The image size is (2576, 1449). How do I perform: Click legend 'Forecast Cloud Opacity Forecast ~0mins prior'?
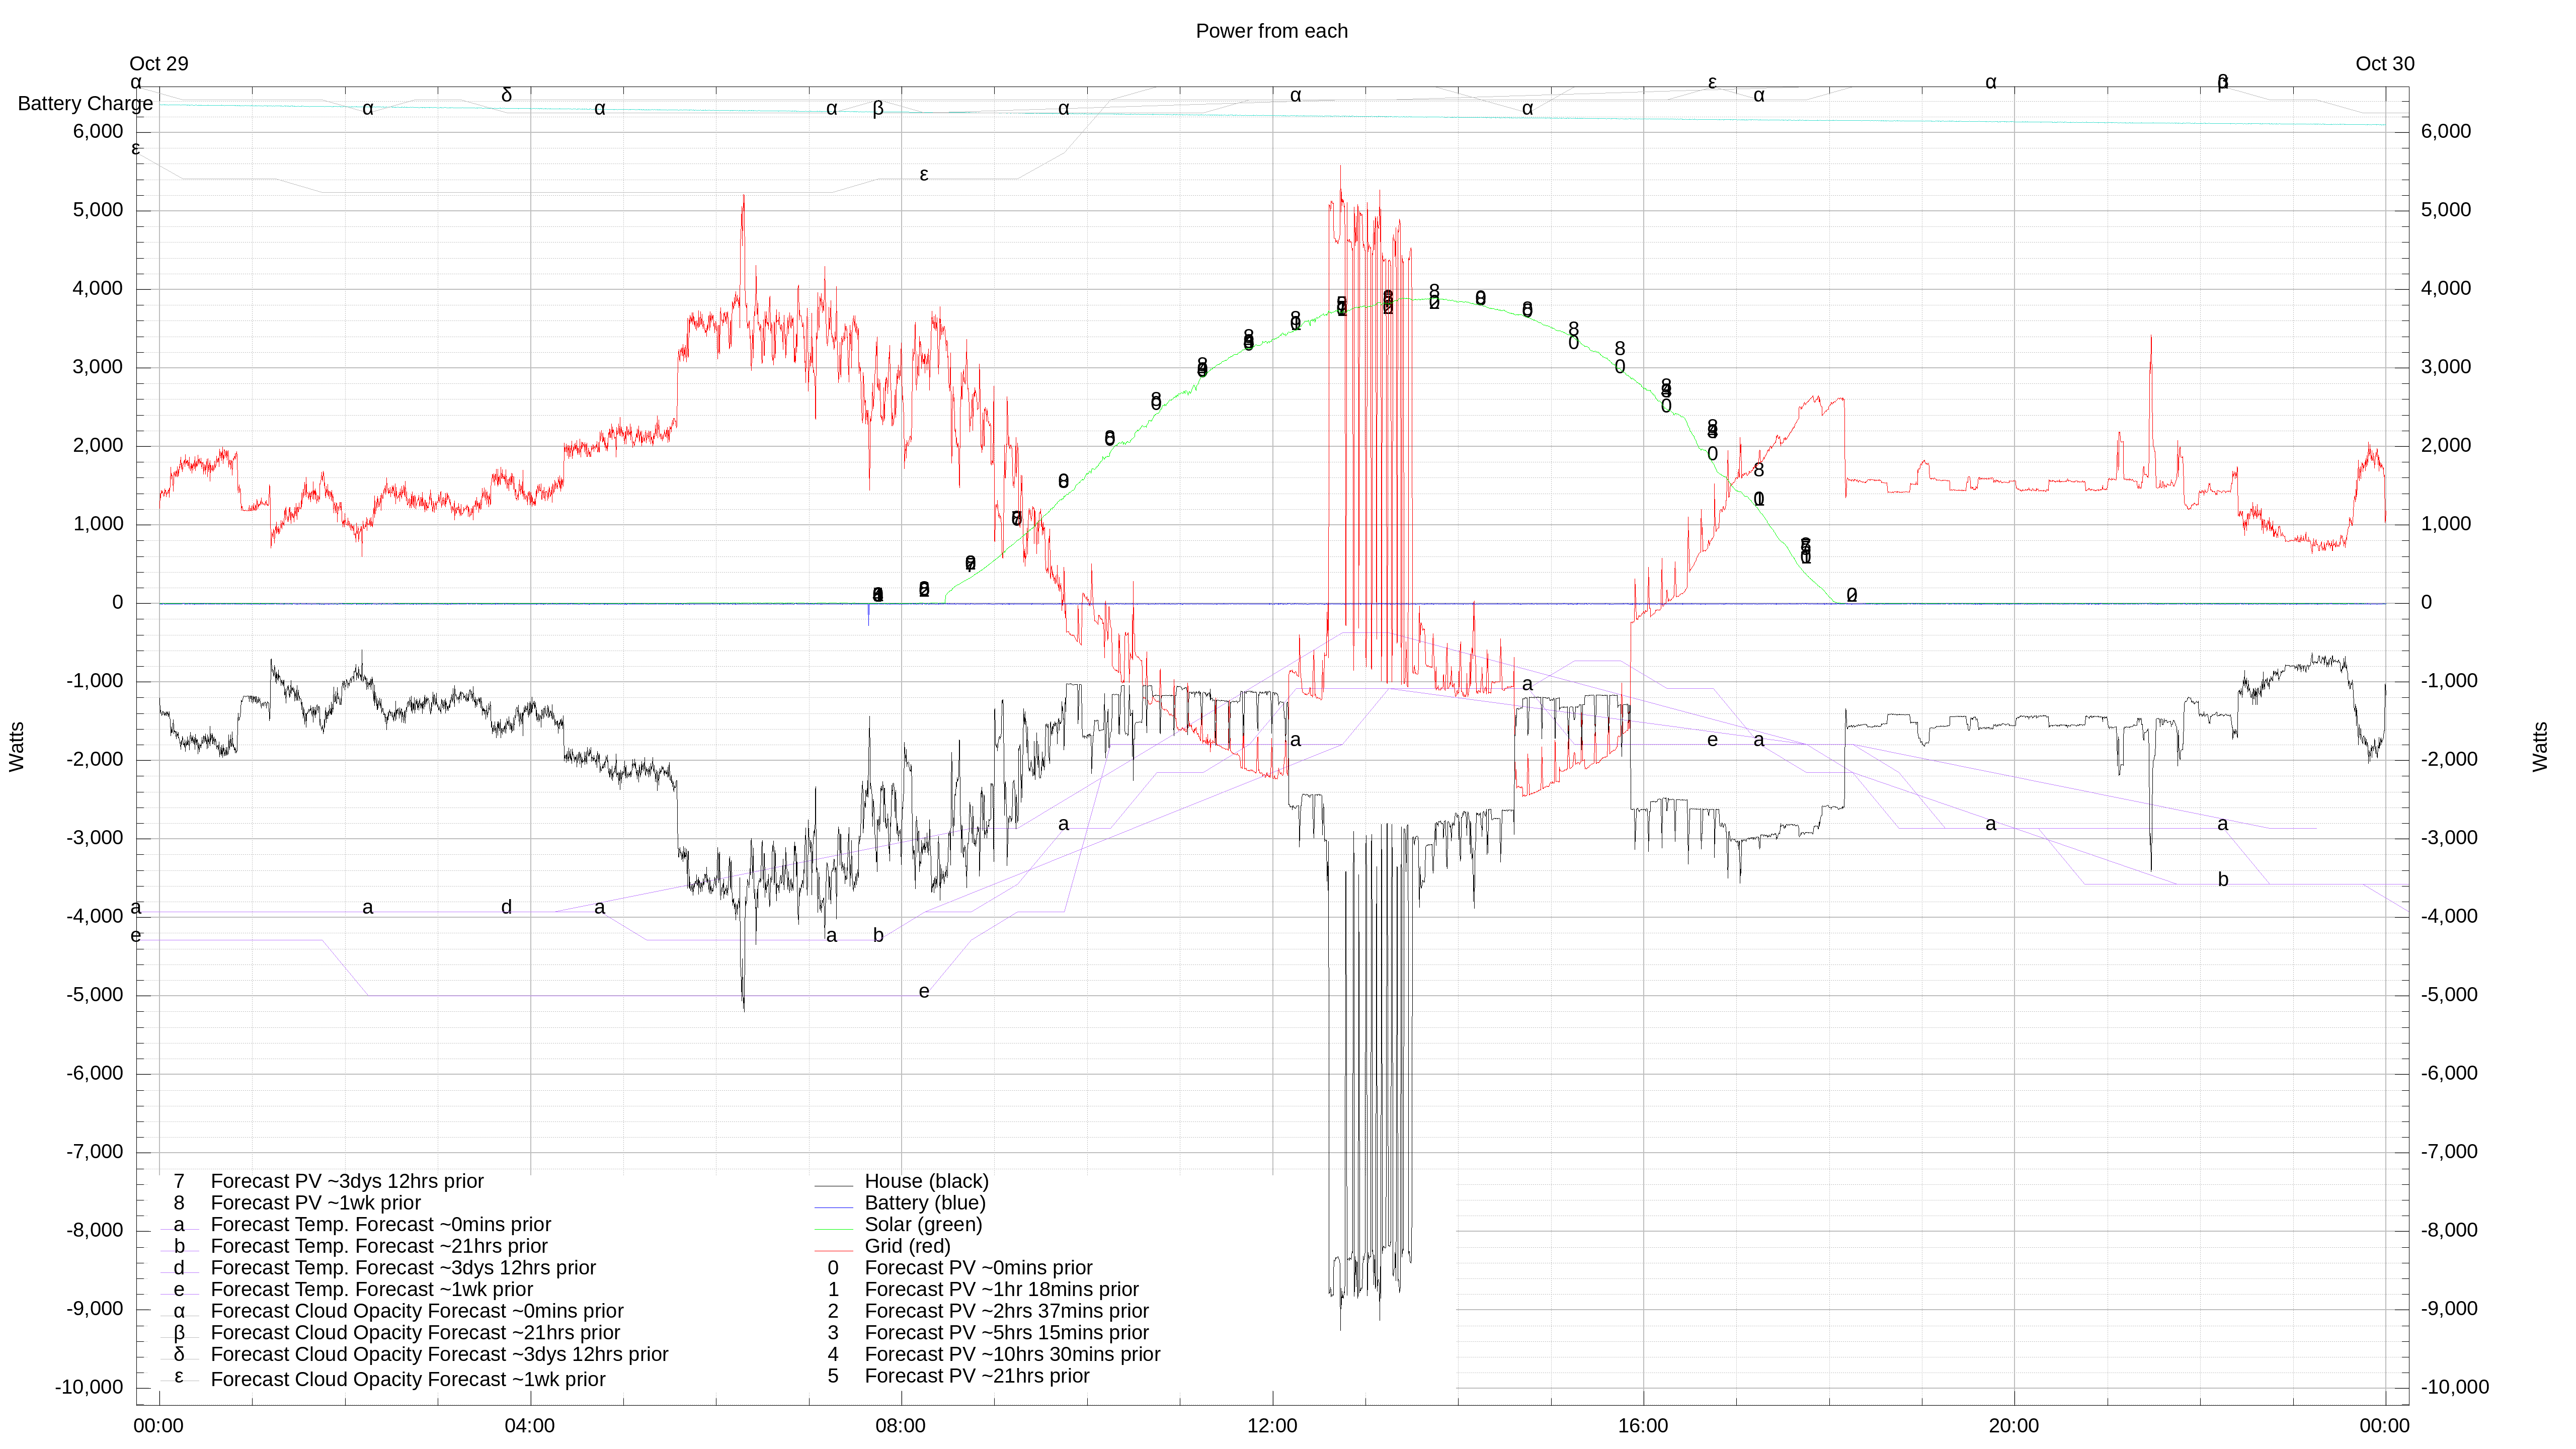417,1311
